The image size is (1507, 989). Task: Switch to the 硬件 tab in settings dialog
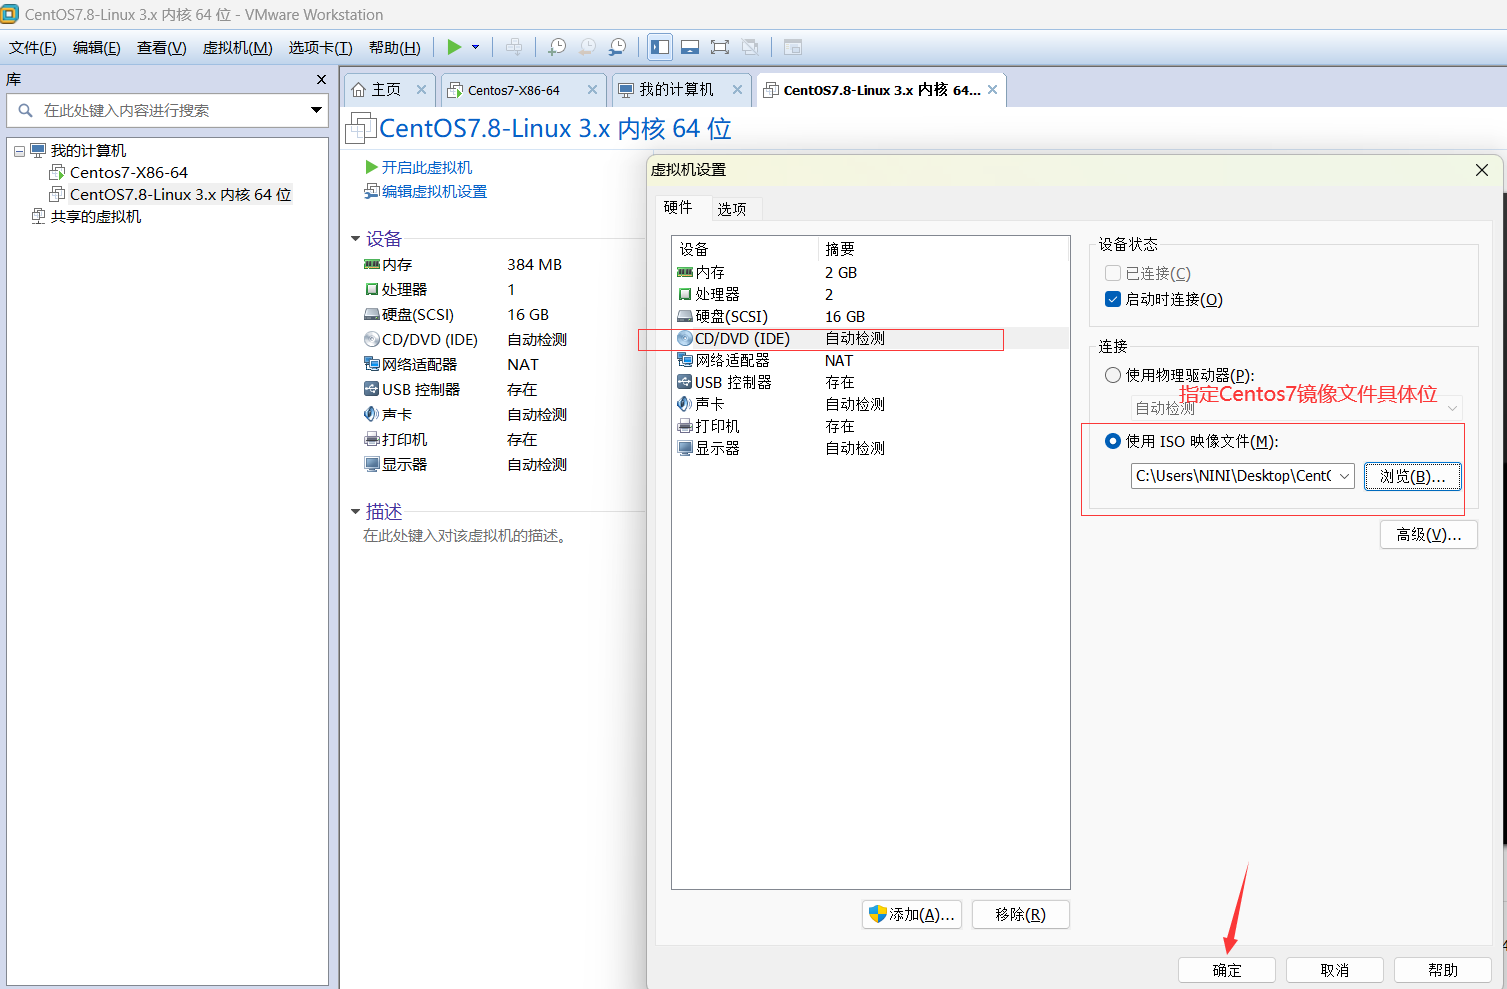(x=678, y=207)
